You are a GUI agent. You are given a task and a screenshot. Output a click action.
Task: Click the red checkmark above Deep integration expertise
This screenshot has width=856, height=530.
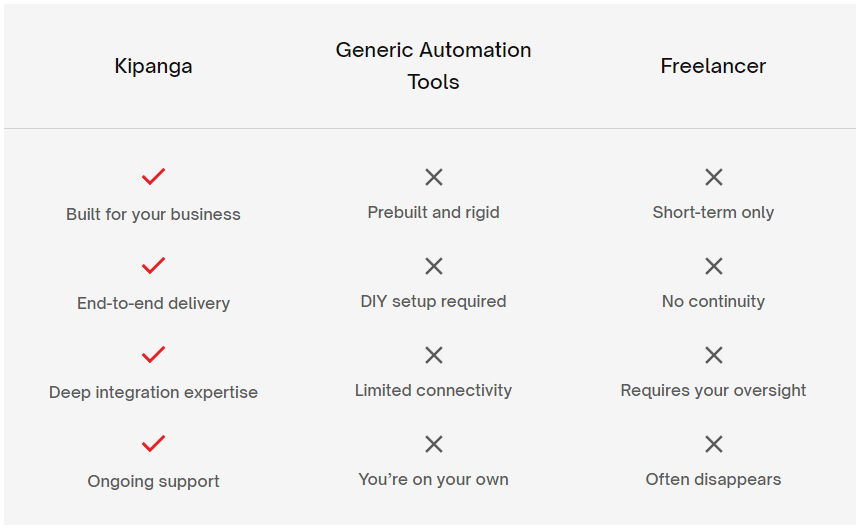(x=153, y=355)
